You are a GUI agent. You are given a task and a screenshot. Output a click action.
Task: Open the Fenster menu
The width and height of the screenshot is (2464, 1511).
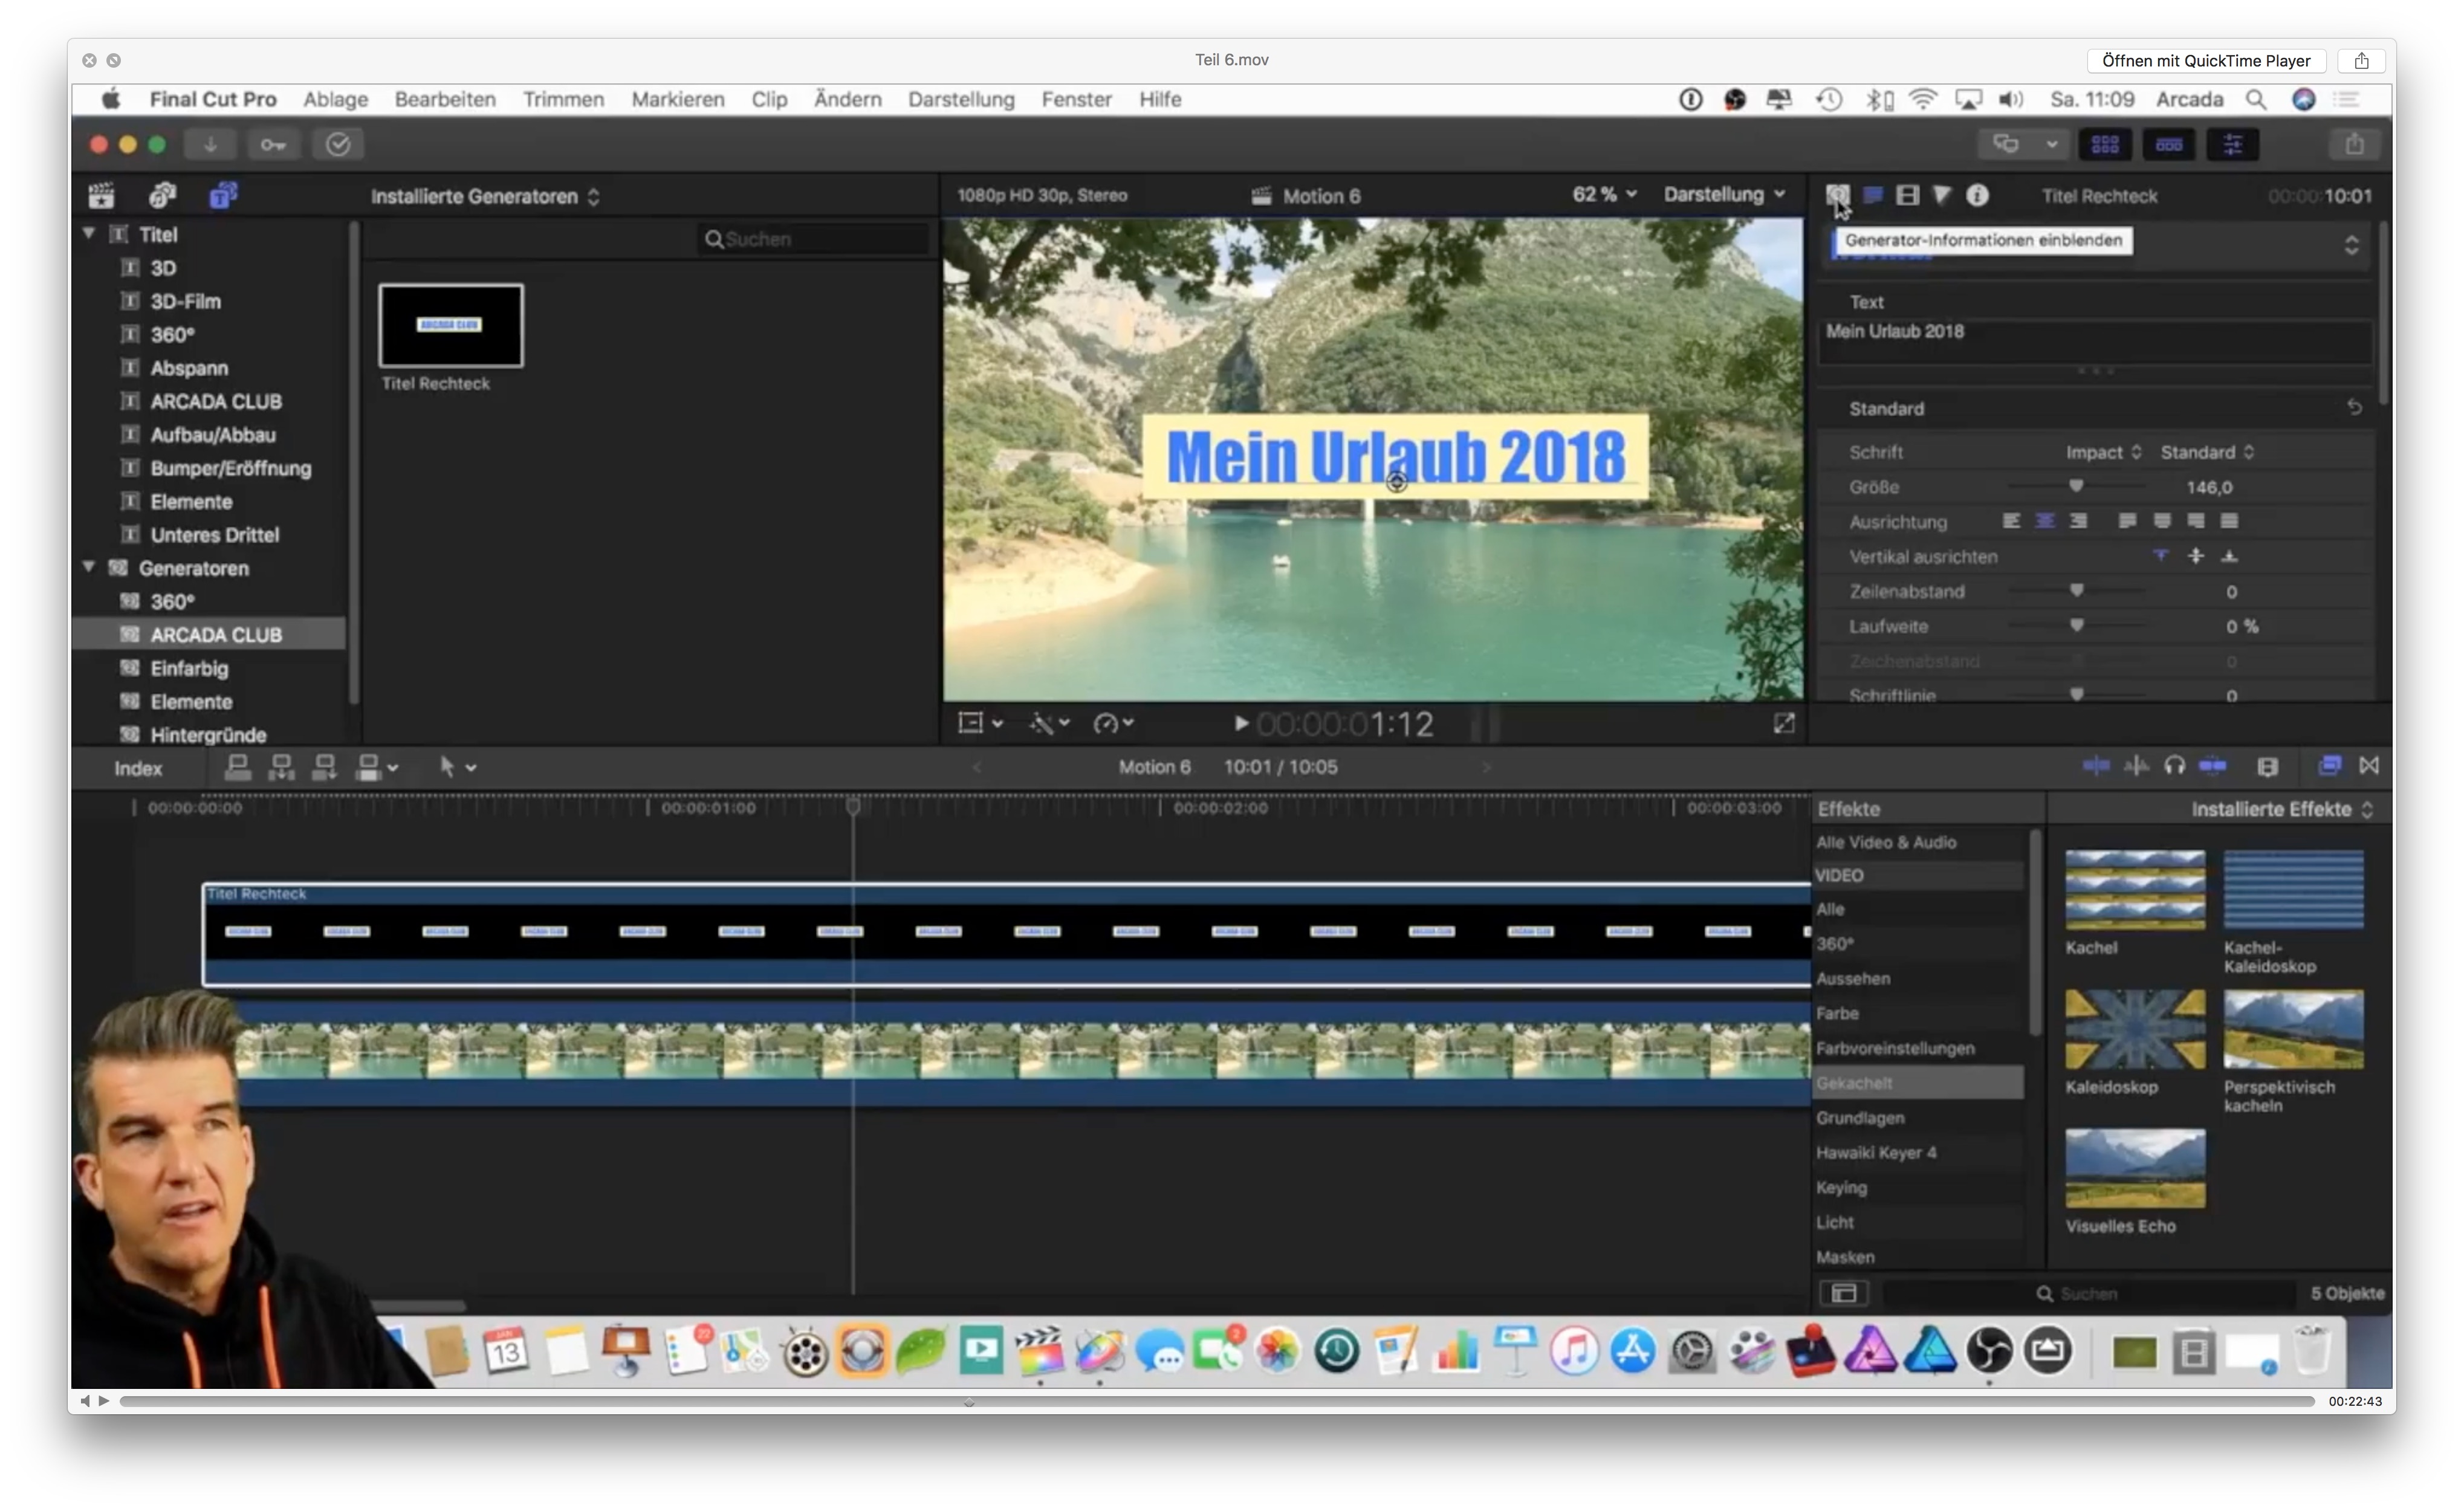[1076, 99]
